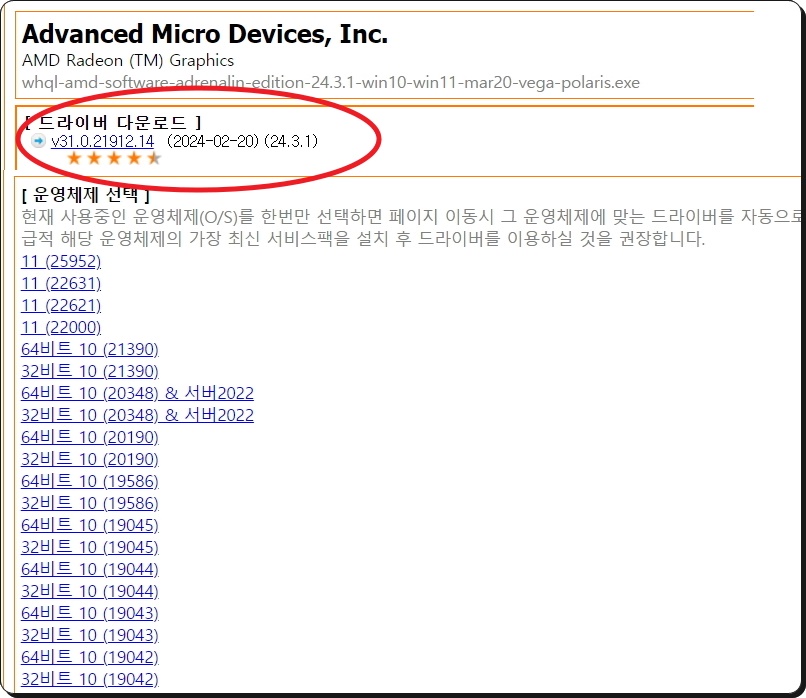Screen dimensions: 806x698
Task: Select 32비트 10 (19586) OS link
Action: click(x=90, y=504)
